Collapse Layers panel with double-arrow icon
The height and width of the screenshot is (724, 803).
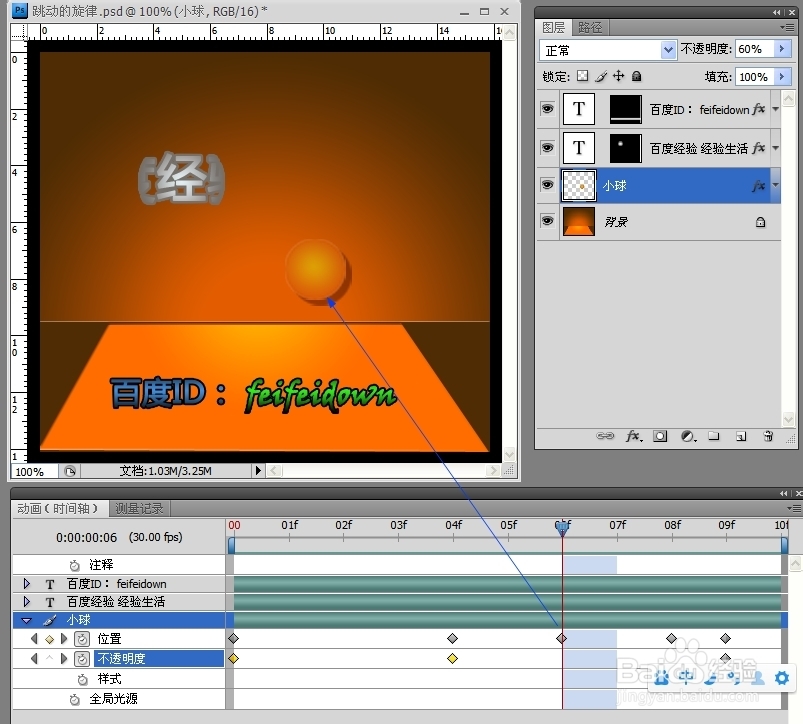tap(777, 12)
